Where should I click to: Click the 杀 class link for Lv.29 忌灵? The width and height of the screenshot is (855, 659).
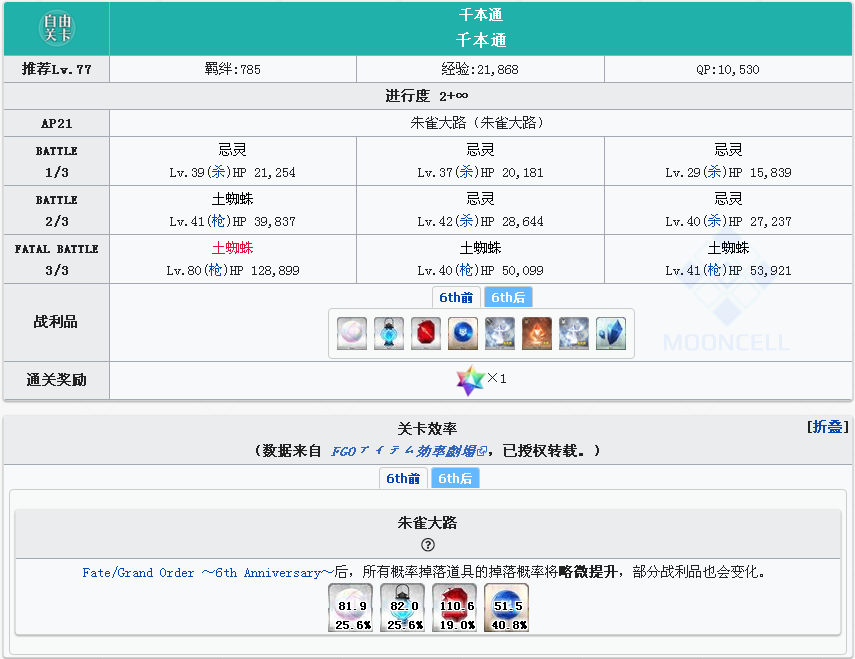tap(714, 172)
